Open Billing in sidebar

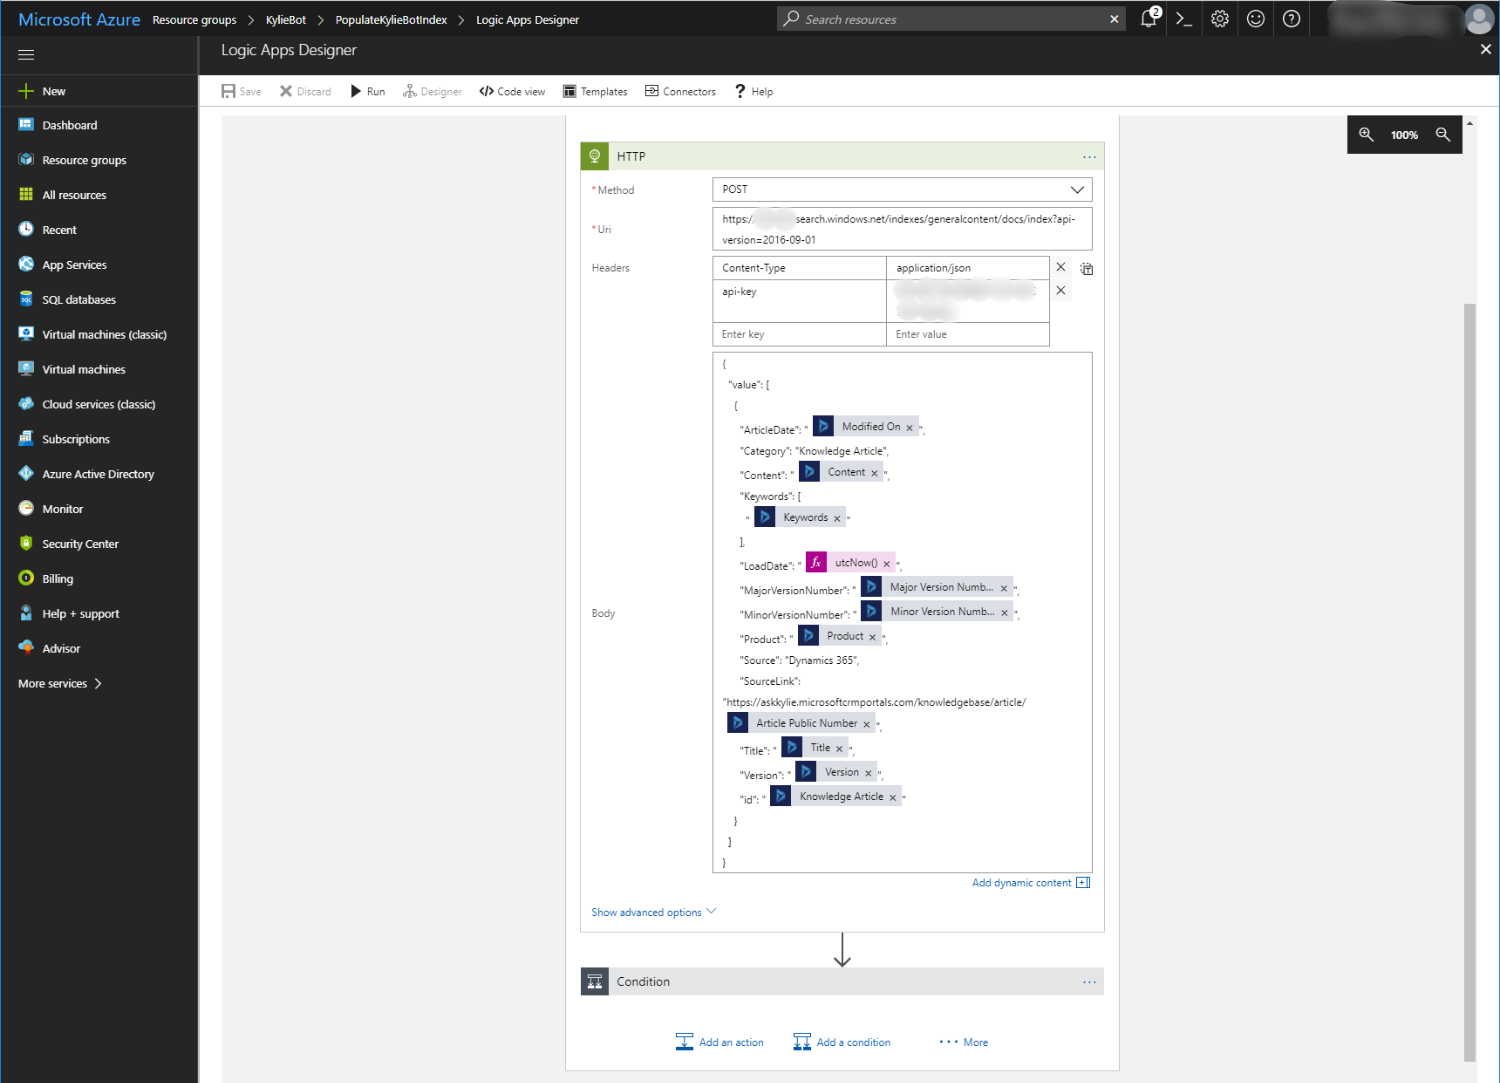coord(57,579)
